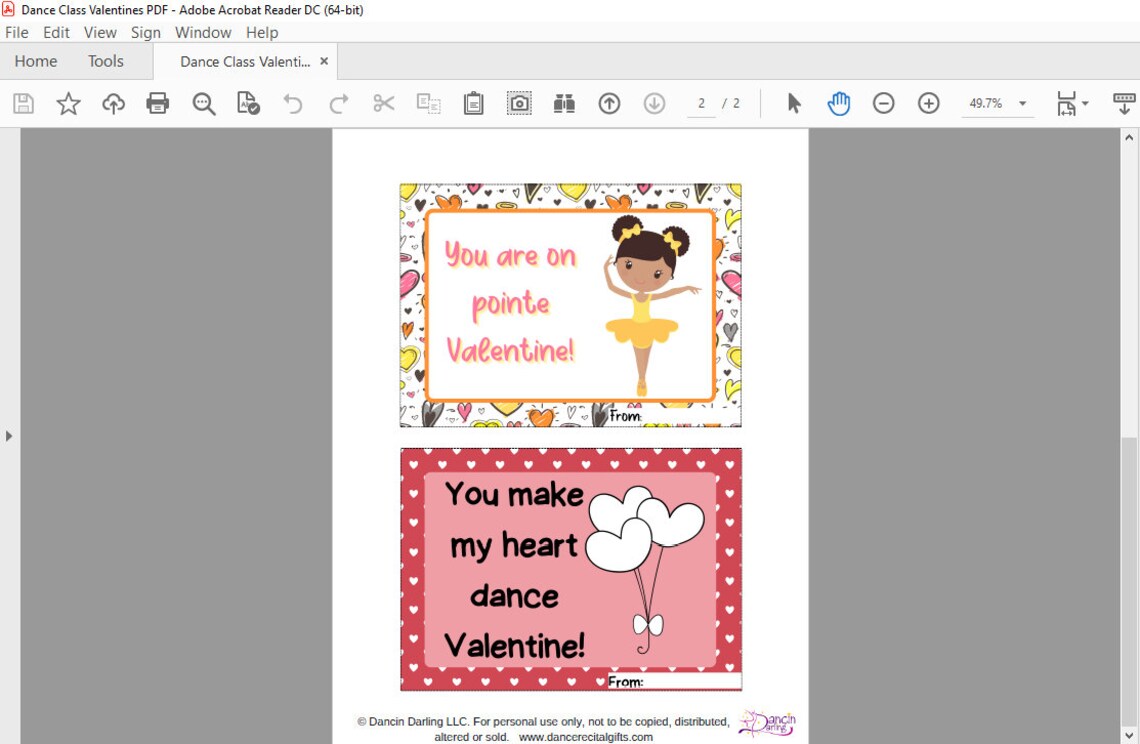Share the file via cloud upload icon

[113, 103]
